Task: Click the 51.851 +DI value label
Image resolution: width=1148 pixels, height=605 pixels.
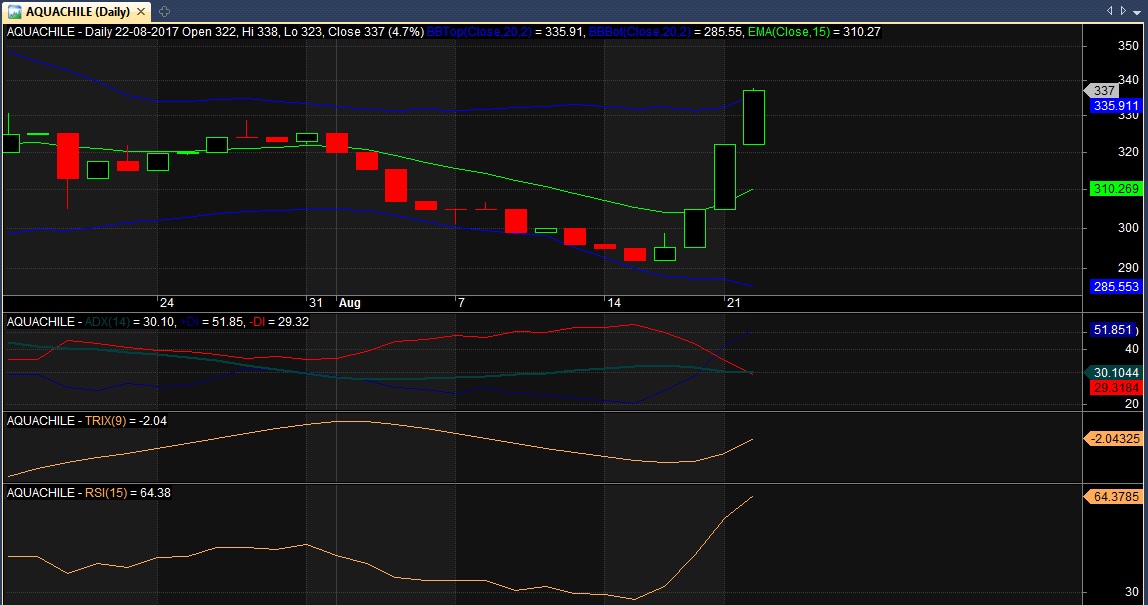Action: point(1113,330)
